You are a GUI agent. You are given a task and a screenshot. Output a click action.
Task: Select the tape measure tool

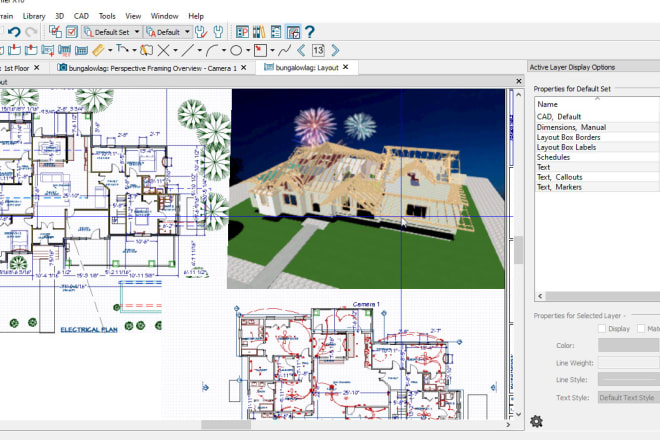point(98,51)
